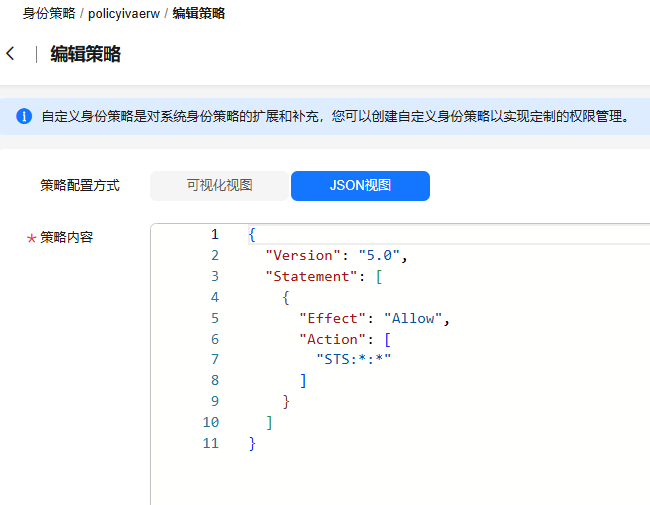Viewport: 650px width, 505px height.
Task: Open the 身份策略 breadcrumb link
Action: point(49,13)
